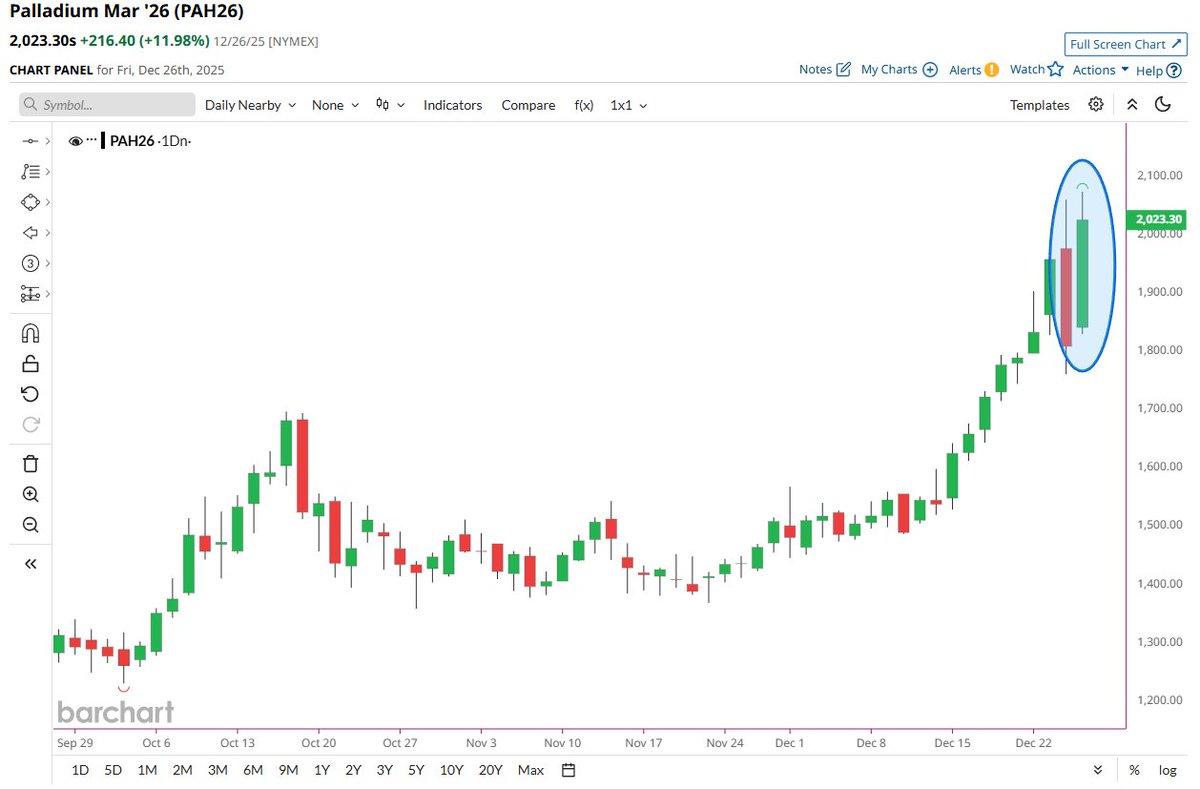Viewport: 1200px width, 789px height.
Task: Select the 3M time range
Action: click(x=217, y=770)
